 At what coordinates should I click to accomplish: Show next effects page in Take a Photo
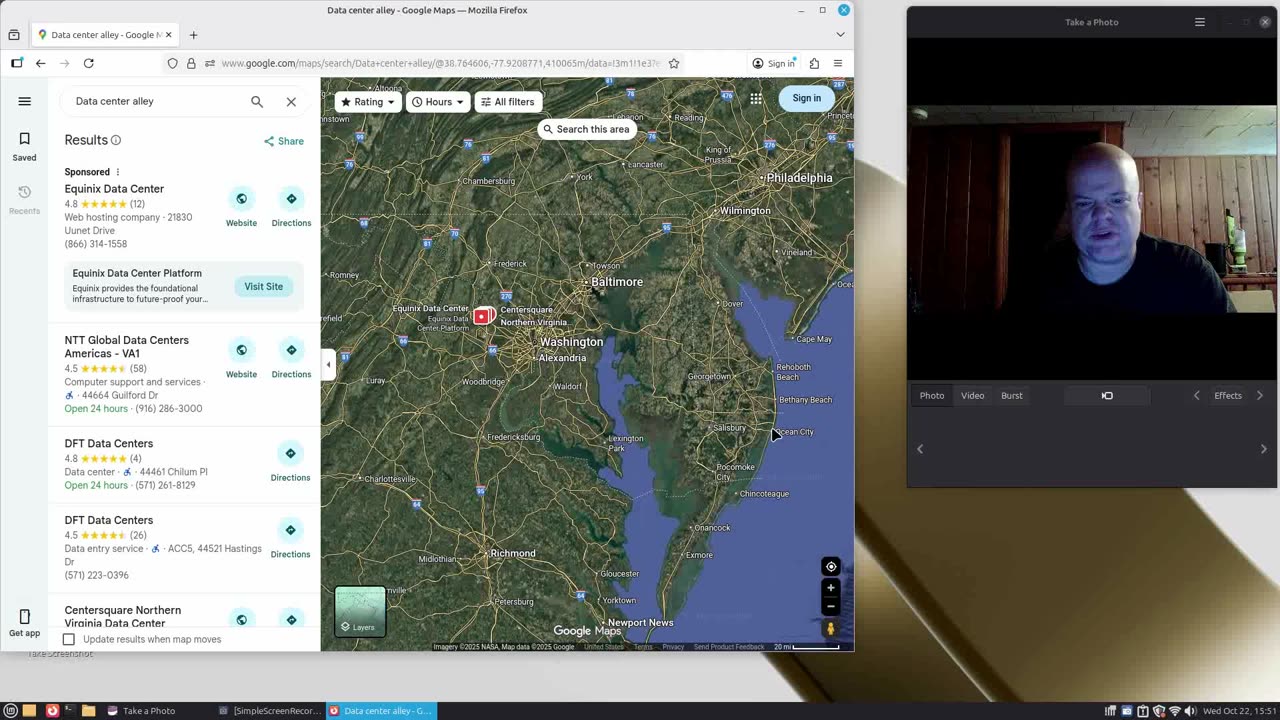pos(1259,395)
